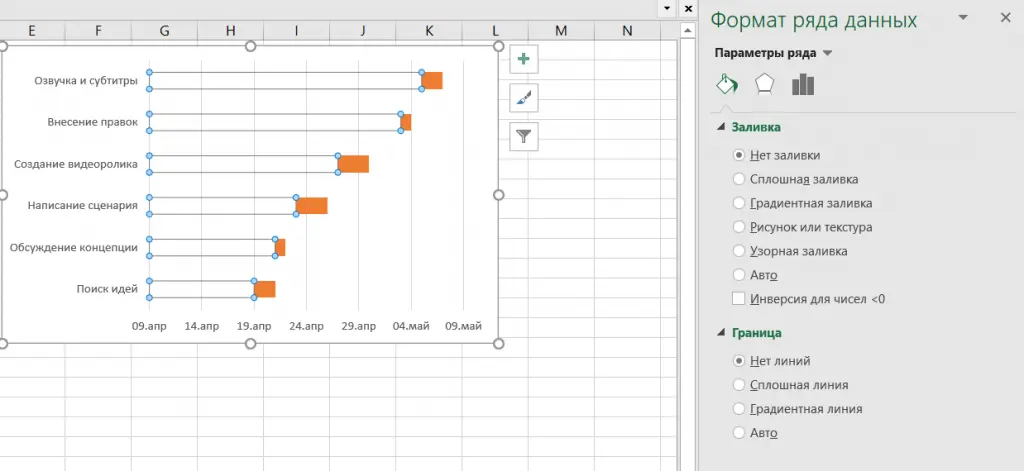Choose Градиентная заливка option

[739, 203]
